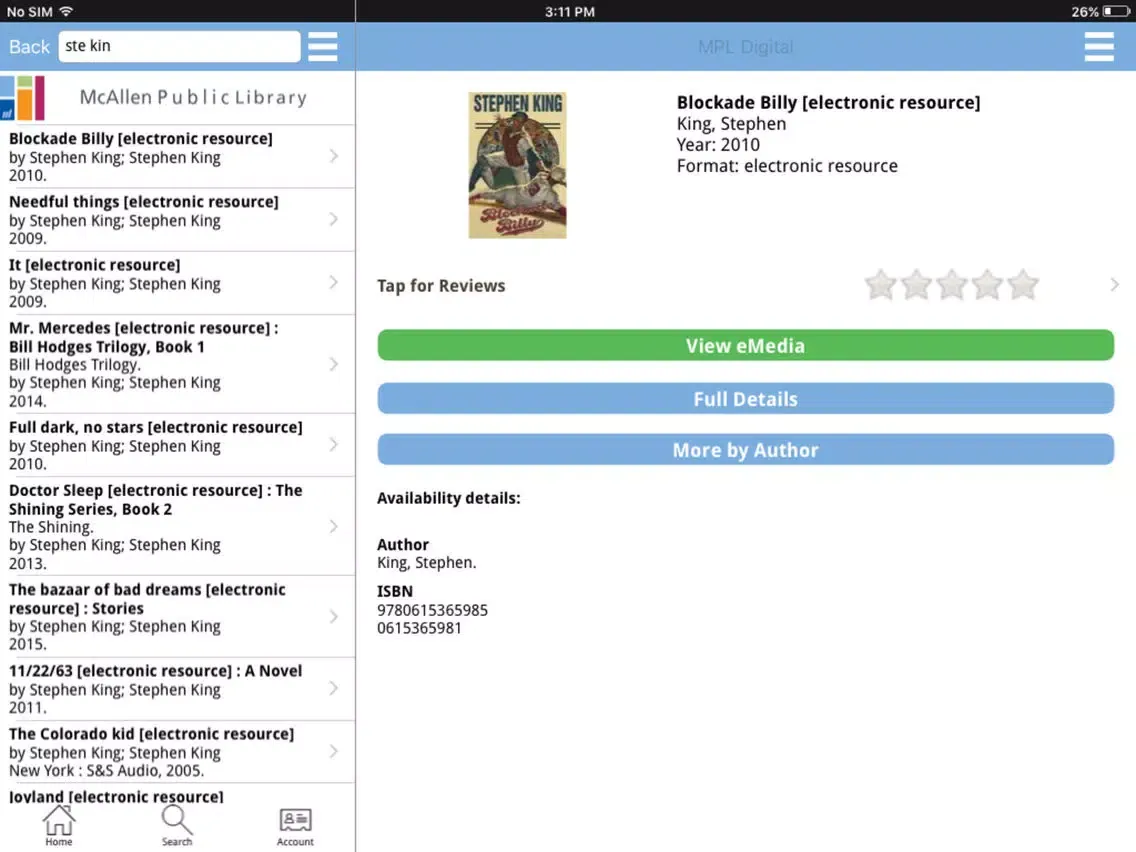Go Back from the search results
1136x852 pixels.
29,46
